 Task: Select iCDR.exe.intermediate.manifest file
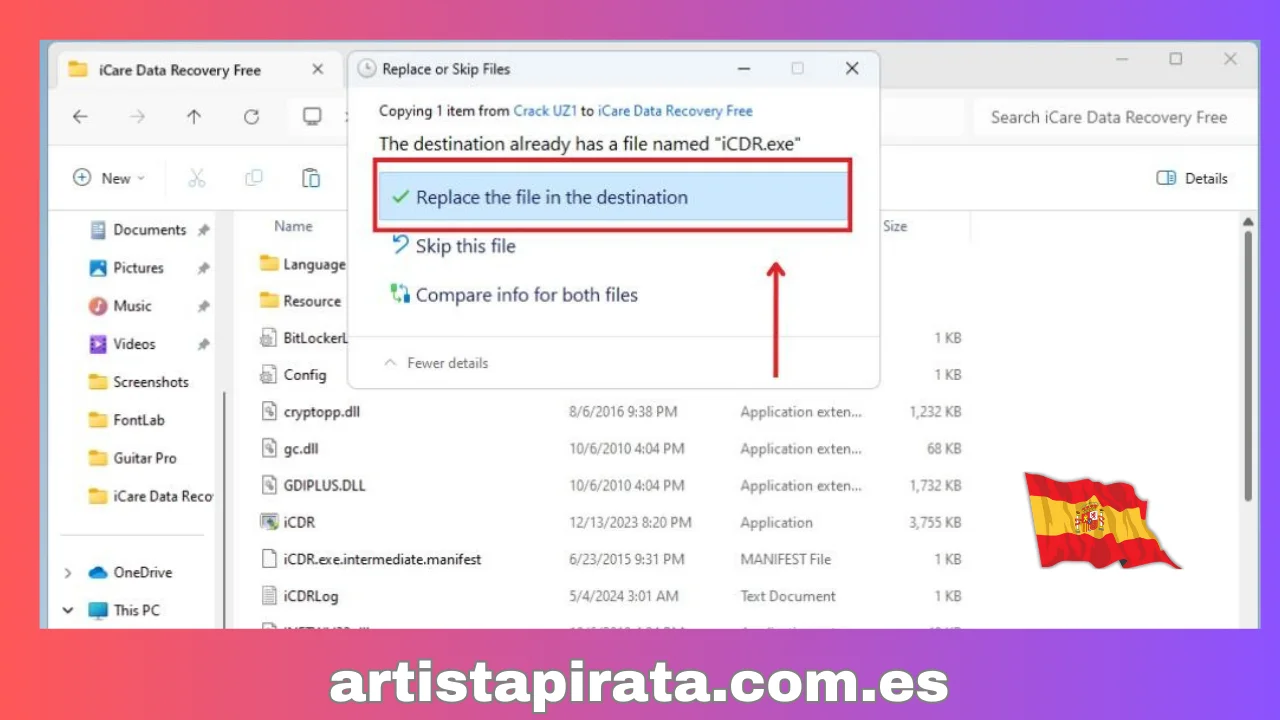tap(610, 559)
